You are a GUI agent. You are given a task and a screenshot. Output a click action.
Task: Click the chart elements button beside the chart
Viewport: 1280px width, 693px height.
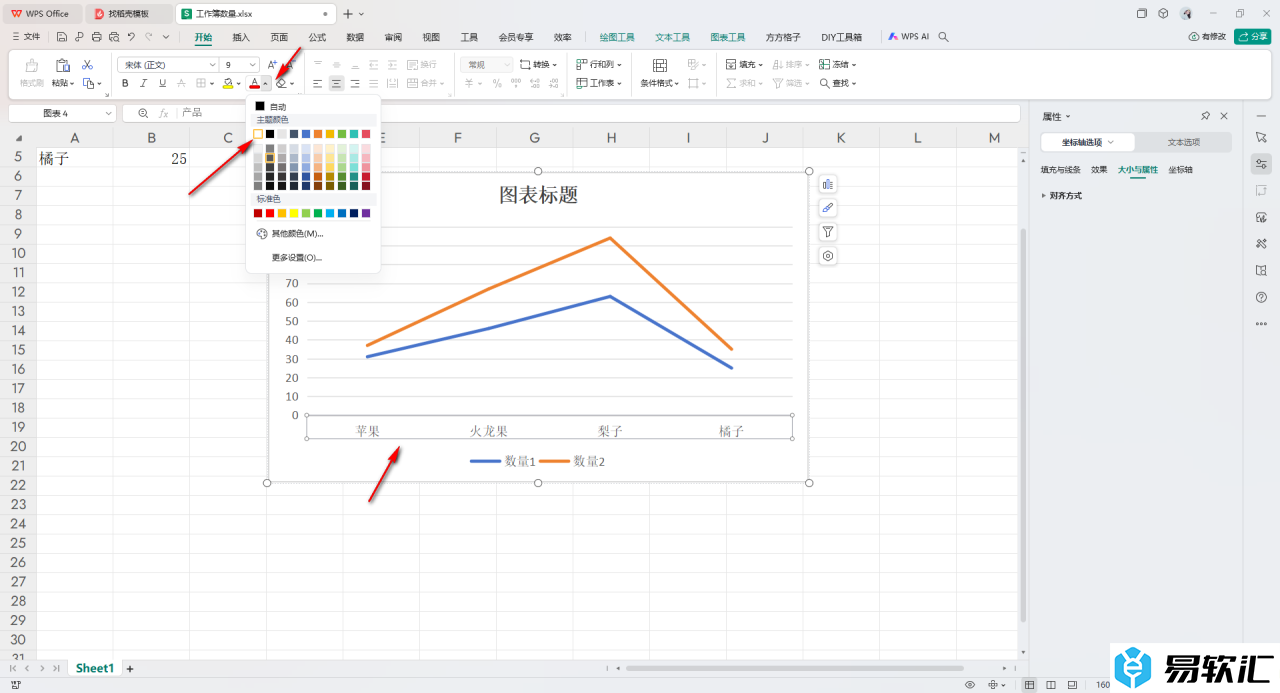[x=828, y=184]
